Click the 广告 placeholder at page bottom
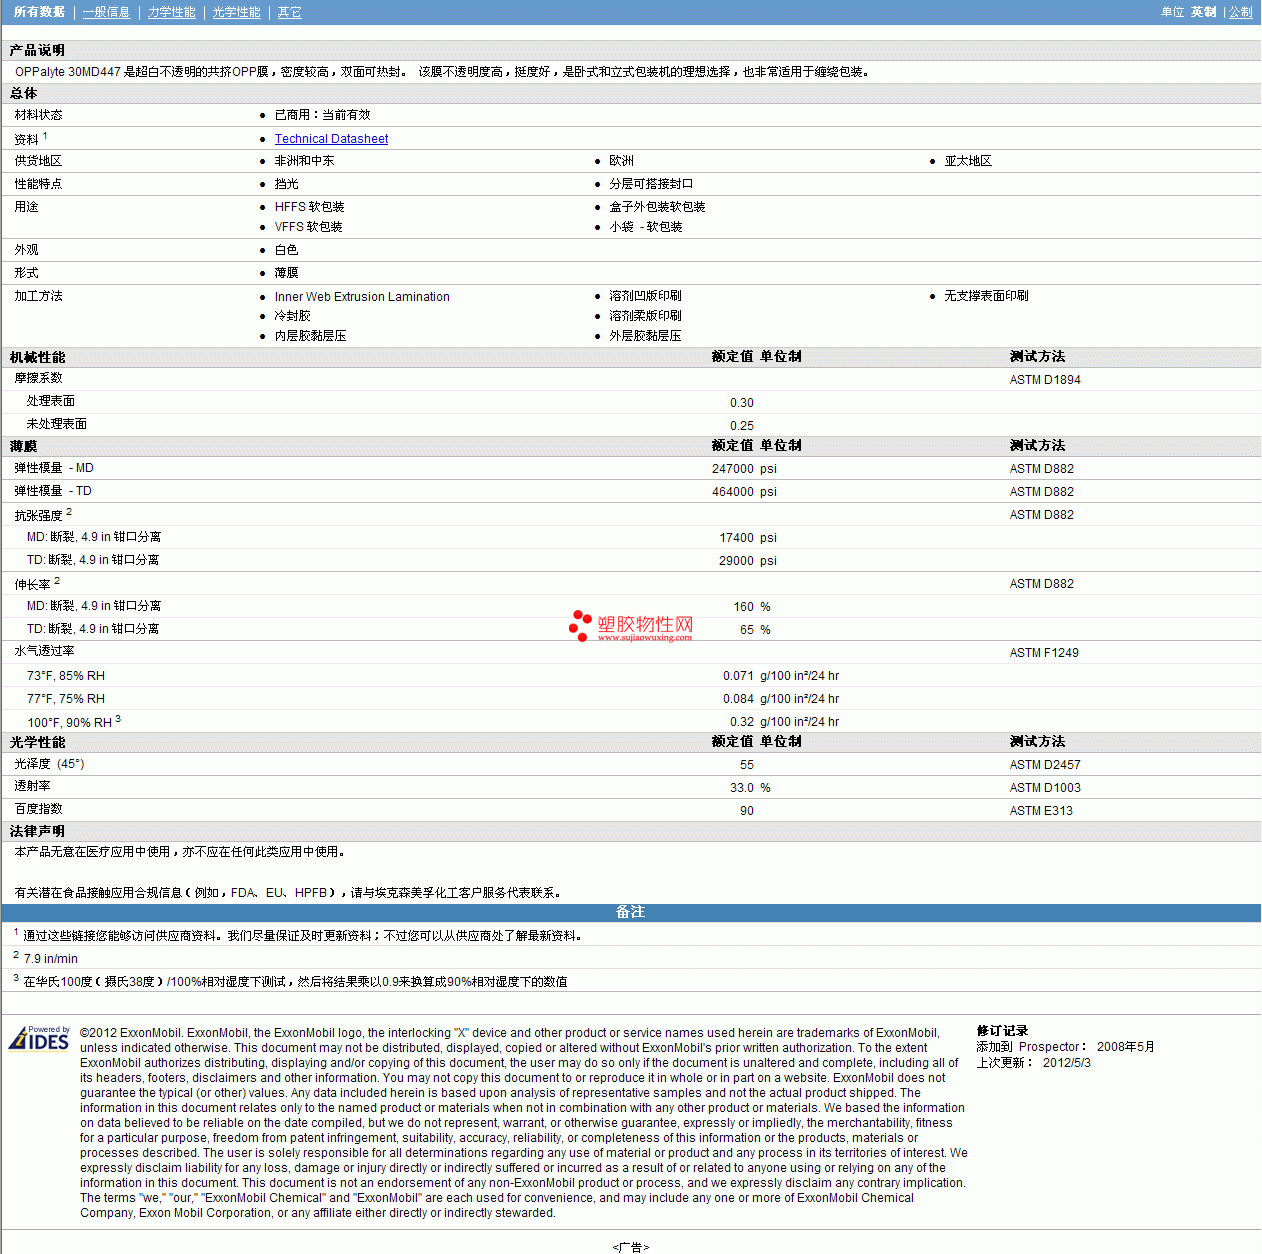The width and height of the screenshot is (1262, 1254). [x=630, y=1247]
